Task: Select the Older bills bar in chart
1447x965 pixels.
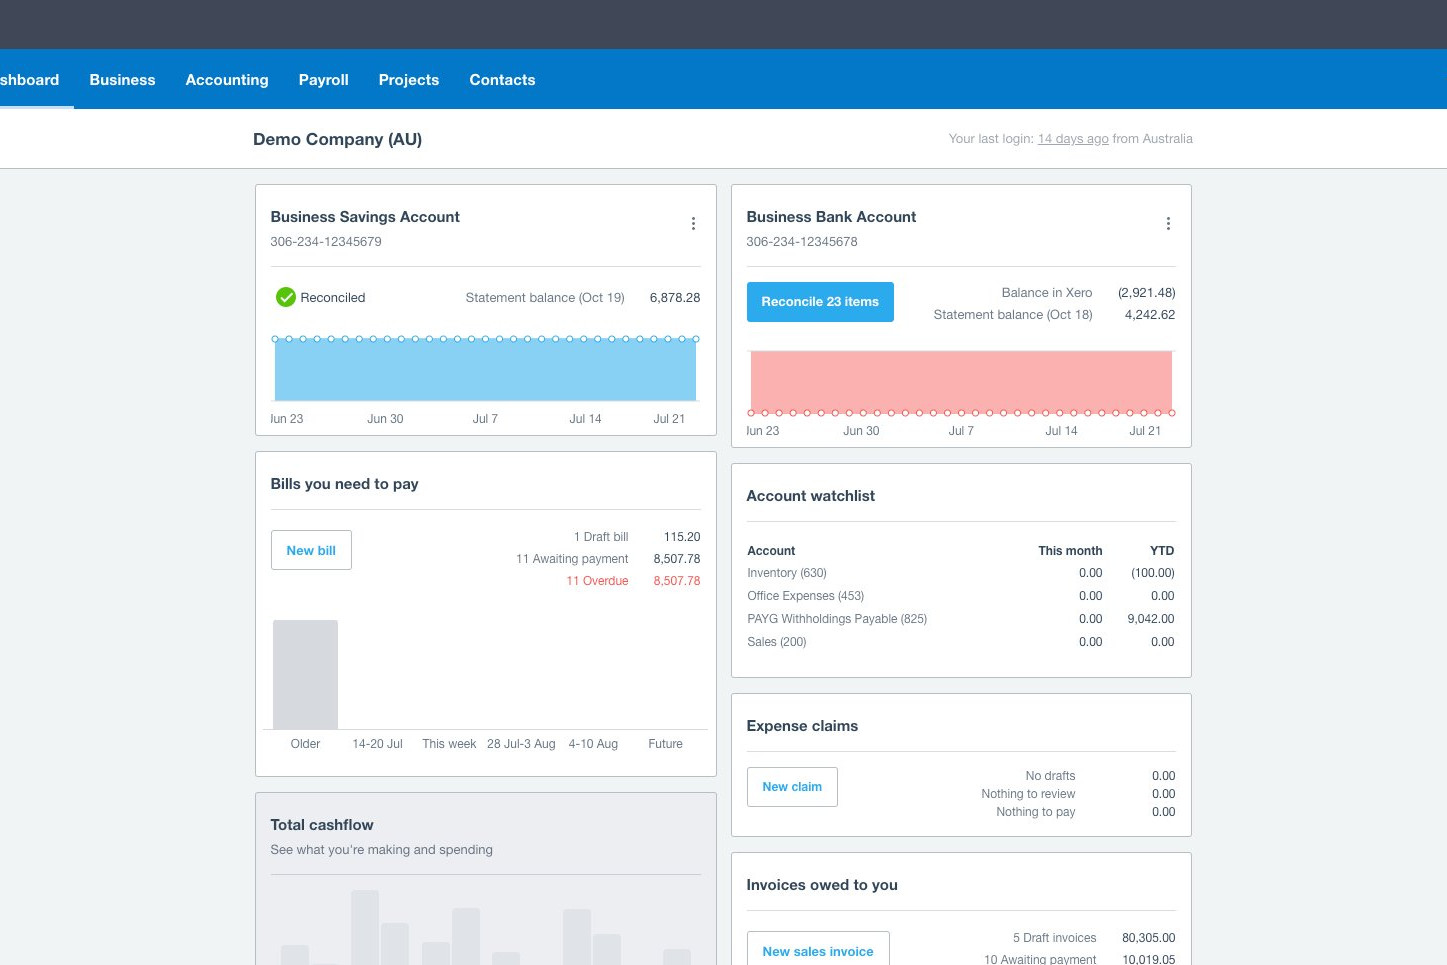Action: [x=305, y=675]
